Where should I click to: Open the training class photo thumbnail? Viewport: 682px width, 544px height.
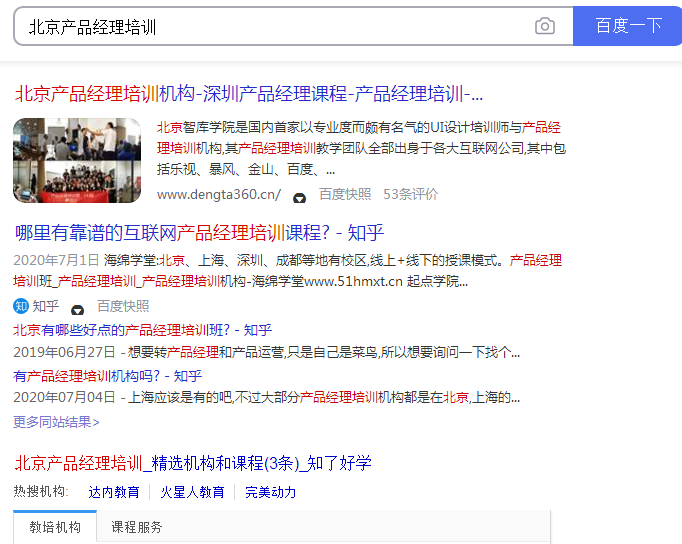(77, 160)
